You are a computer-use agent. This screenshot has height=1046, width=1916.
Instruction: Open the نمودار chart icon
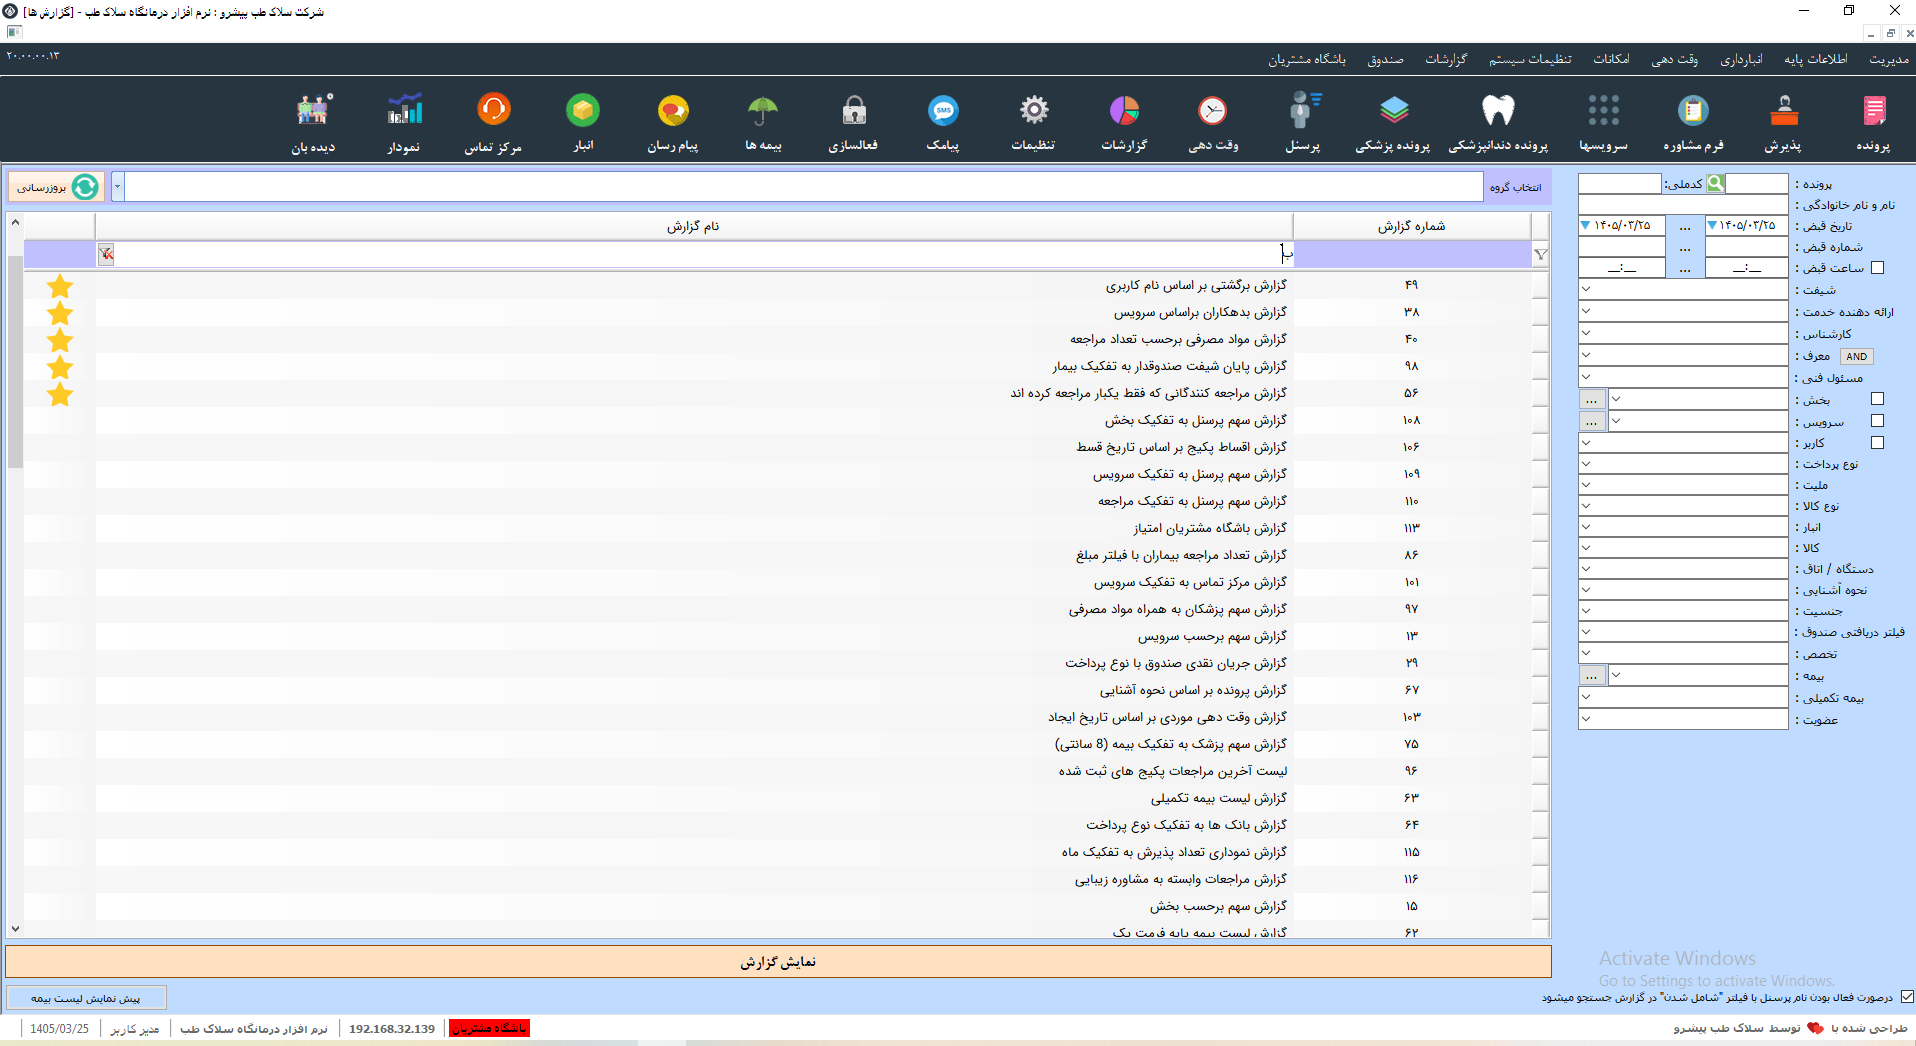point(404,110)
